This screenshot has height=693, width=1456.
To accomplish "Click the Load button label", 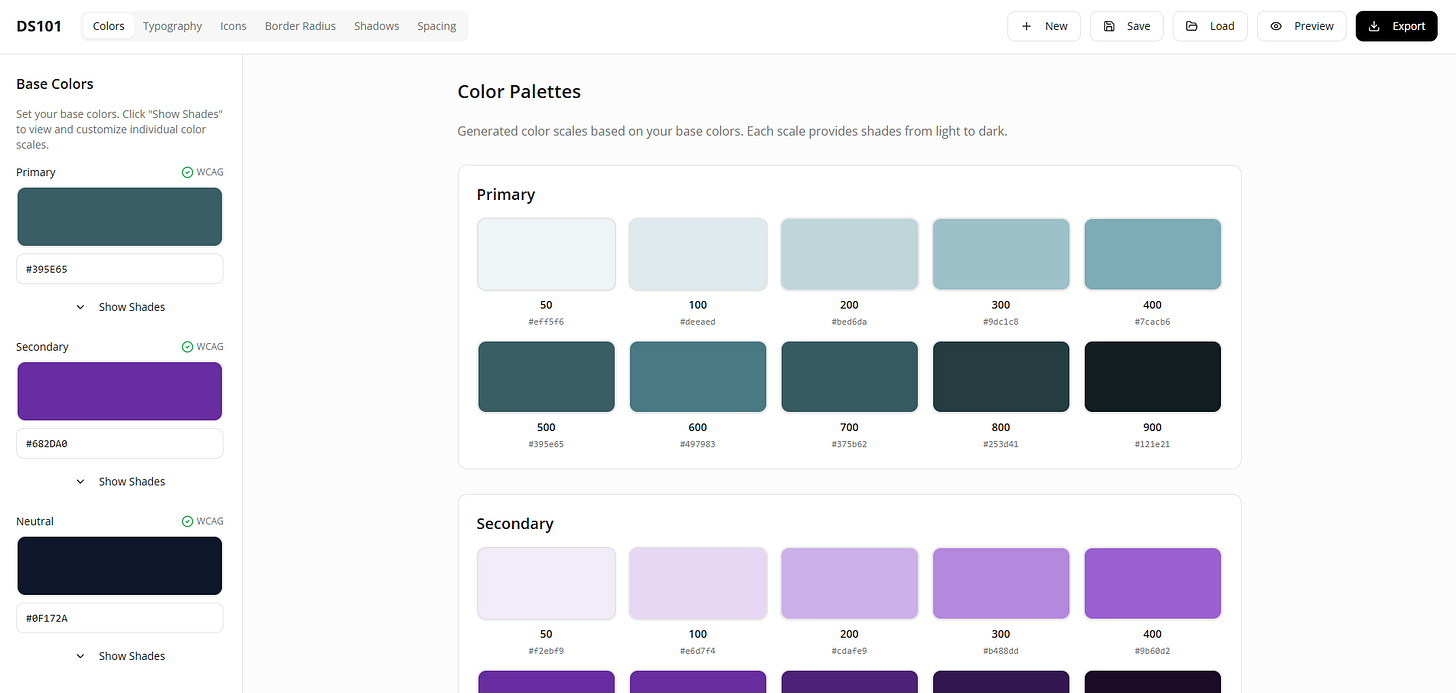I will 1222,26.
